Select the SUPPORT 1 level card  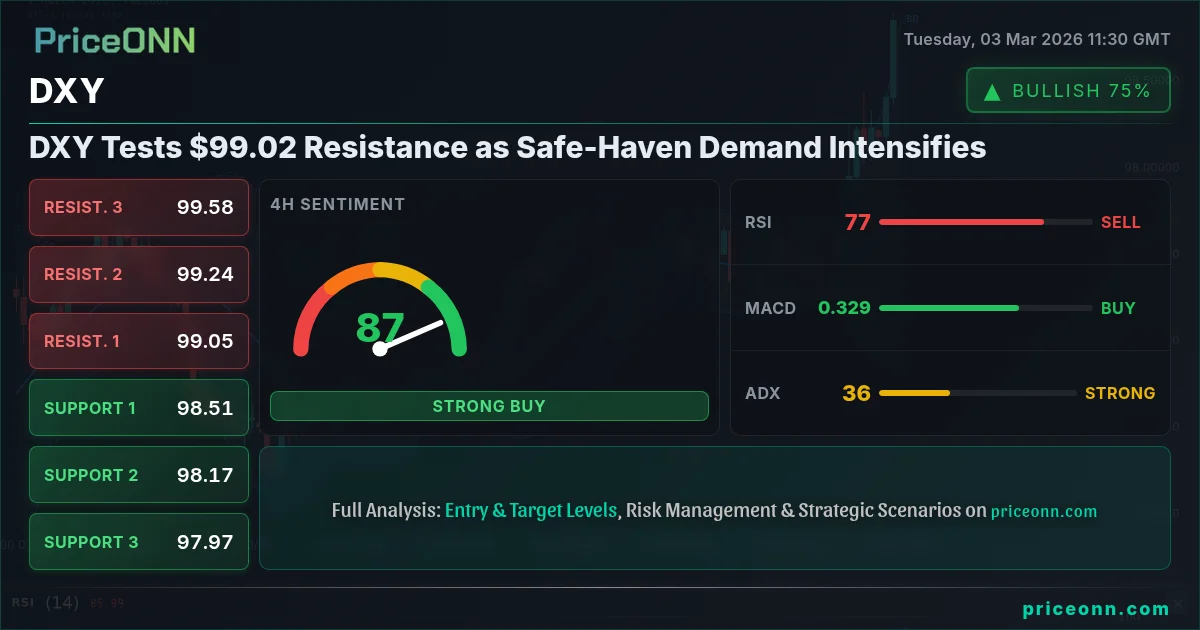click(139, 408)
